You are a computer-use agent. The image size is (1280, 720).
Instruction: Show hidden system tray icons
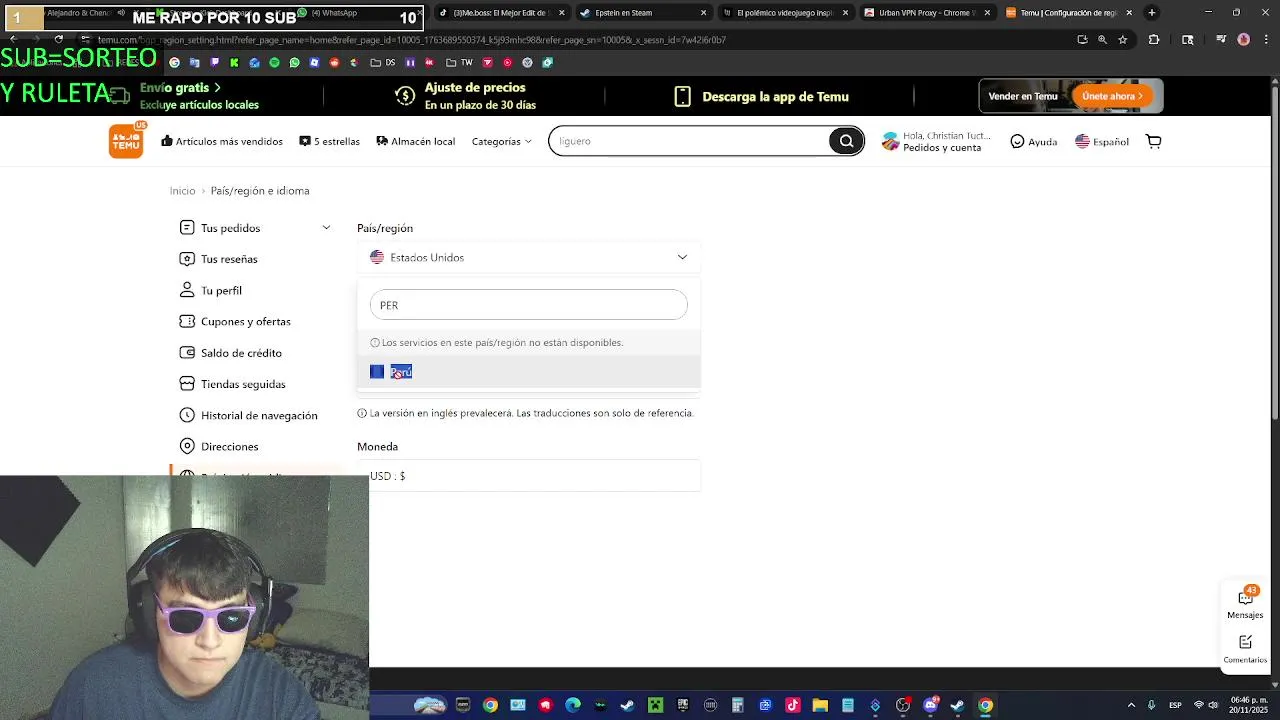pyautogui.click(x=1131, y=705)
